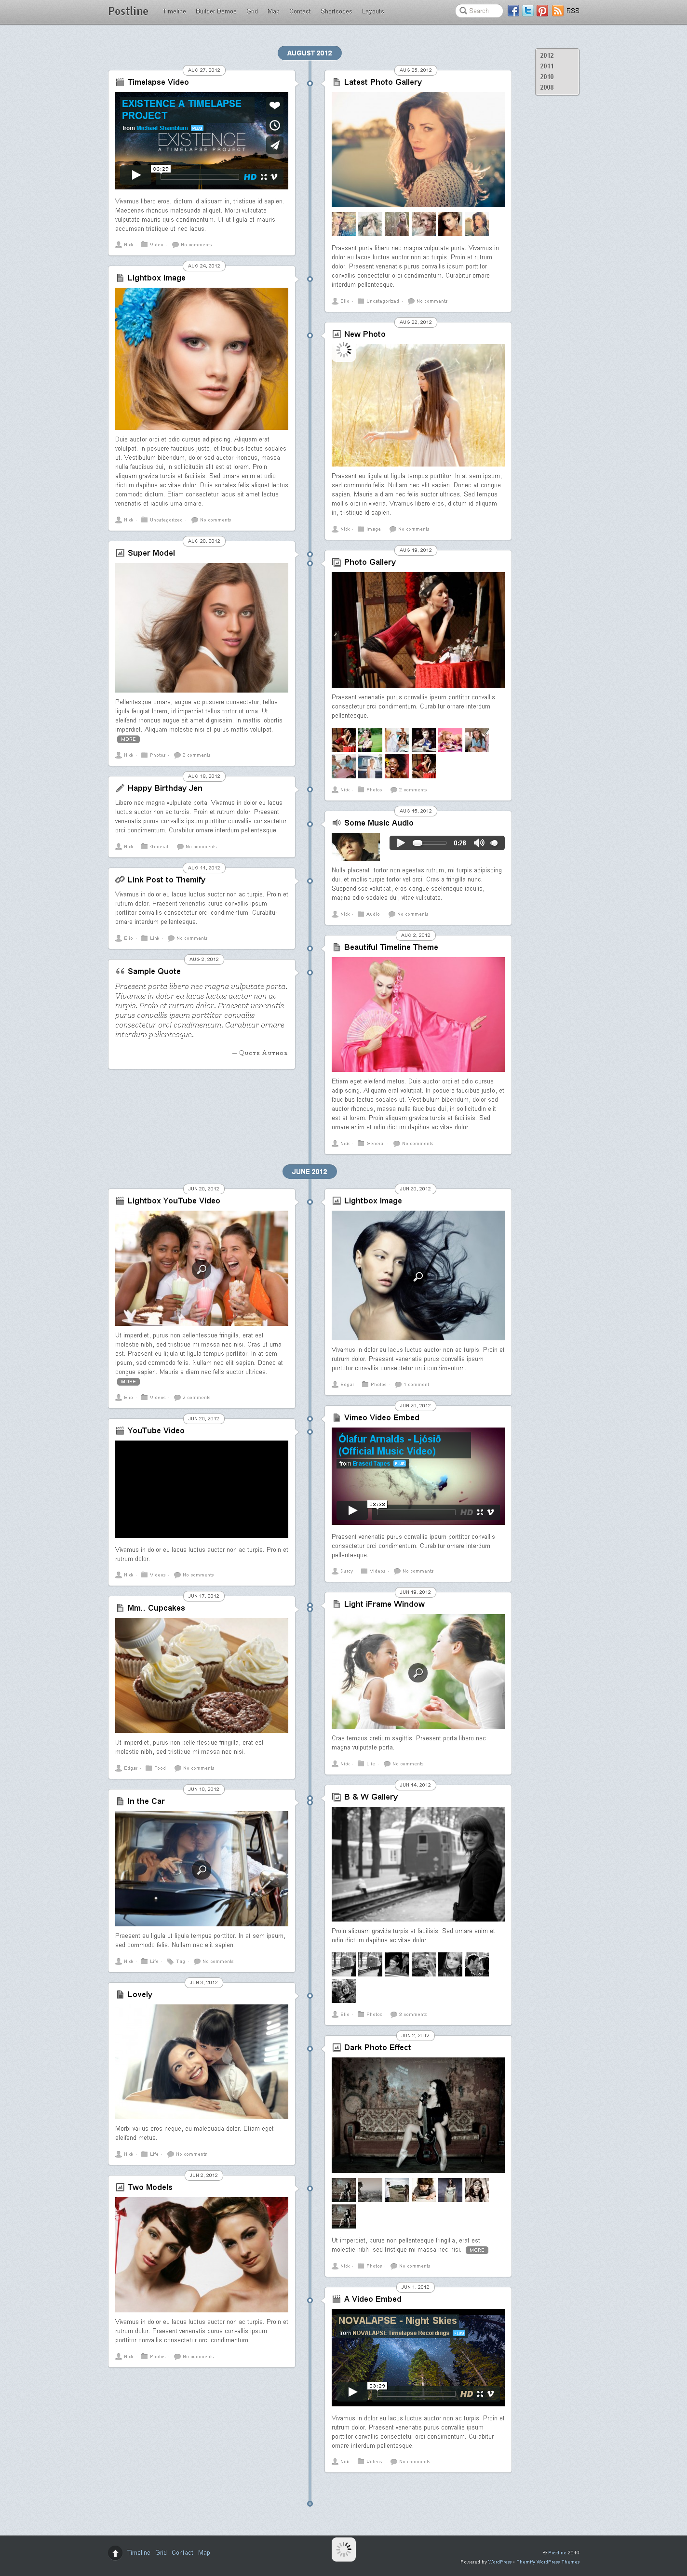Click back-to-top arrow icon in footer
Image resolution: width=687 pixels, height=2576 pixels.
tap(115, 2552)
